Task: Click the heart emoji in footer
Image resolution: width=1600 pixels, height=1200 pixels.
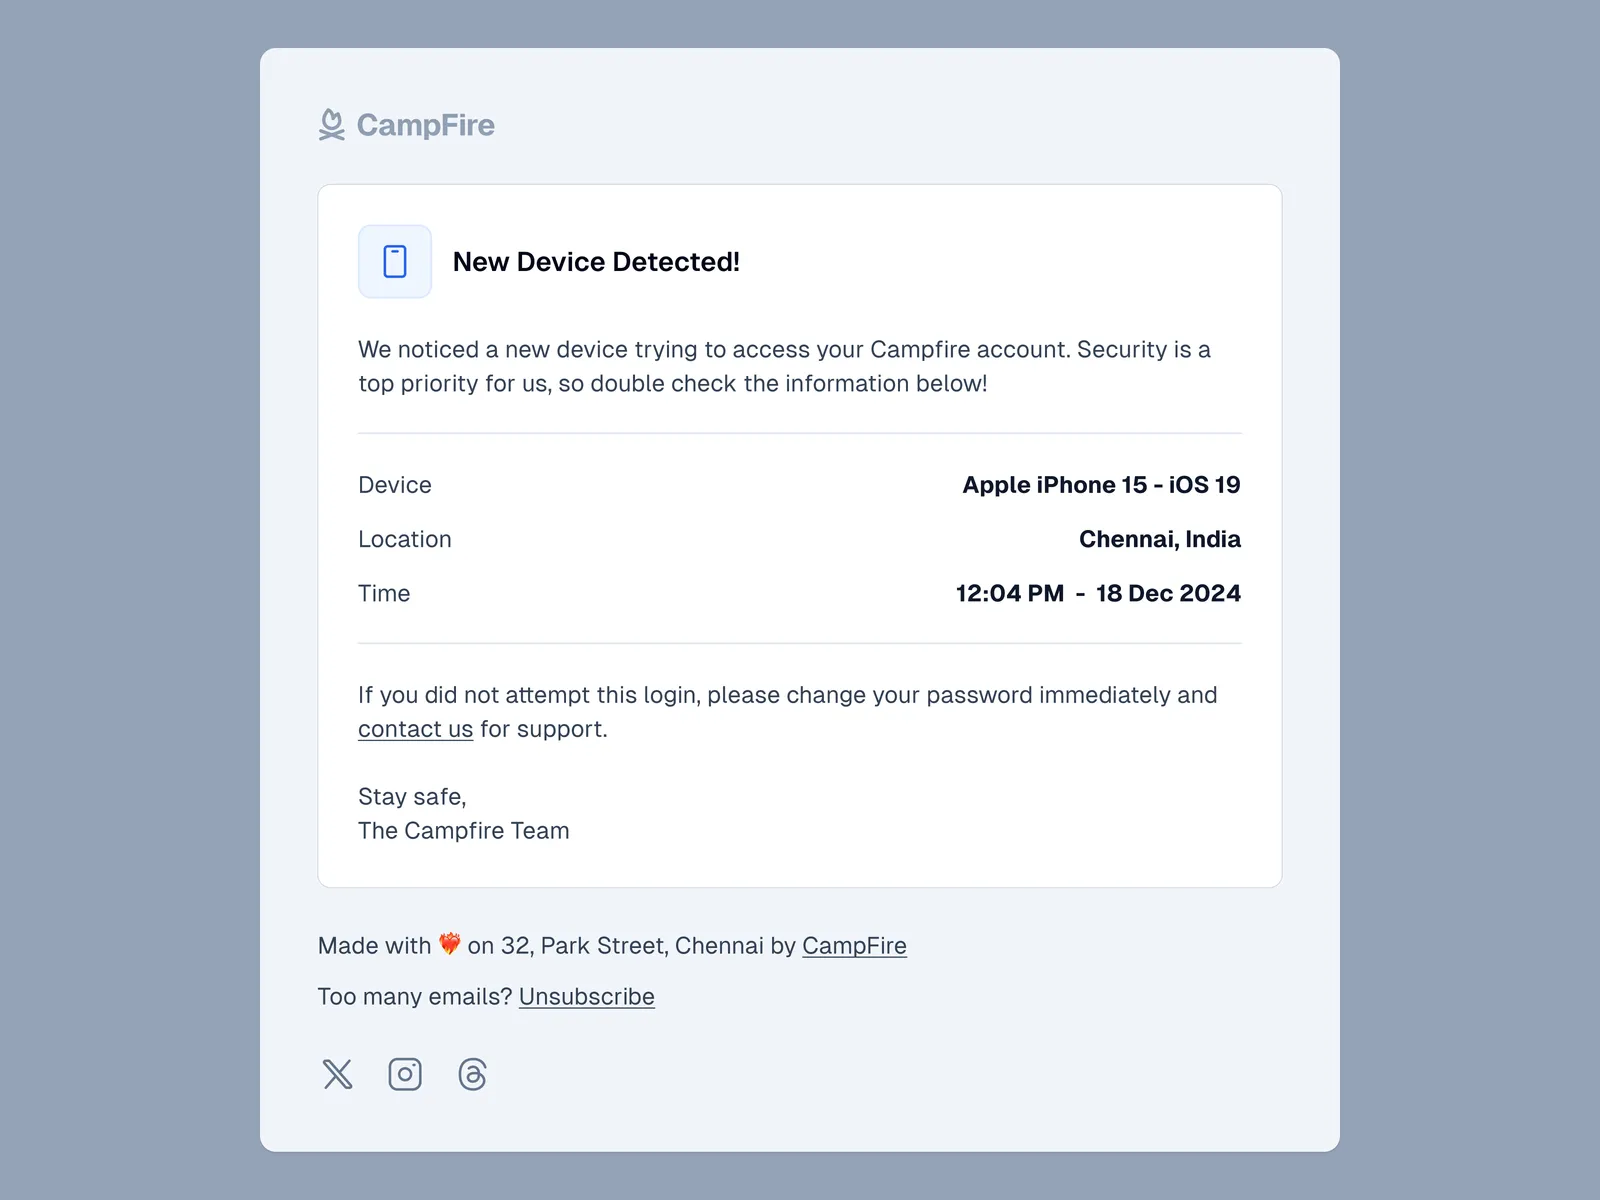Action: 450,944
